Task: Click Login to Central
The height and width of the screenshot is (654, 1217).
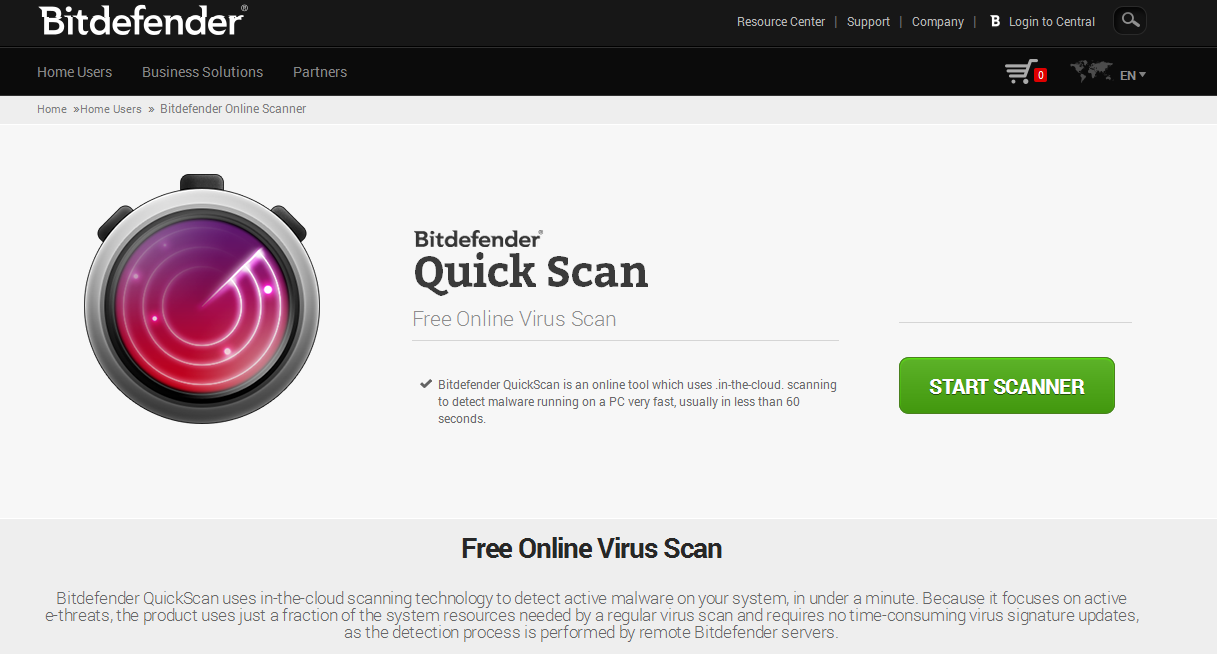Action: pos(1052,21)
